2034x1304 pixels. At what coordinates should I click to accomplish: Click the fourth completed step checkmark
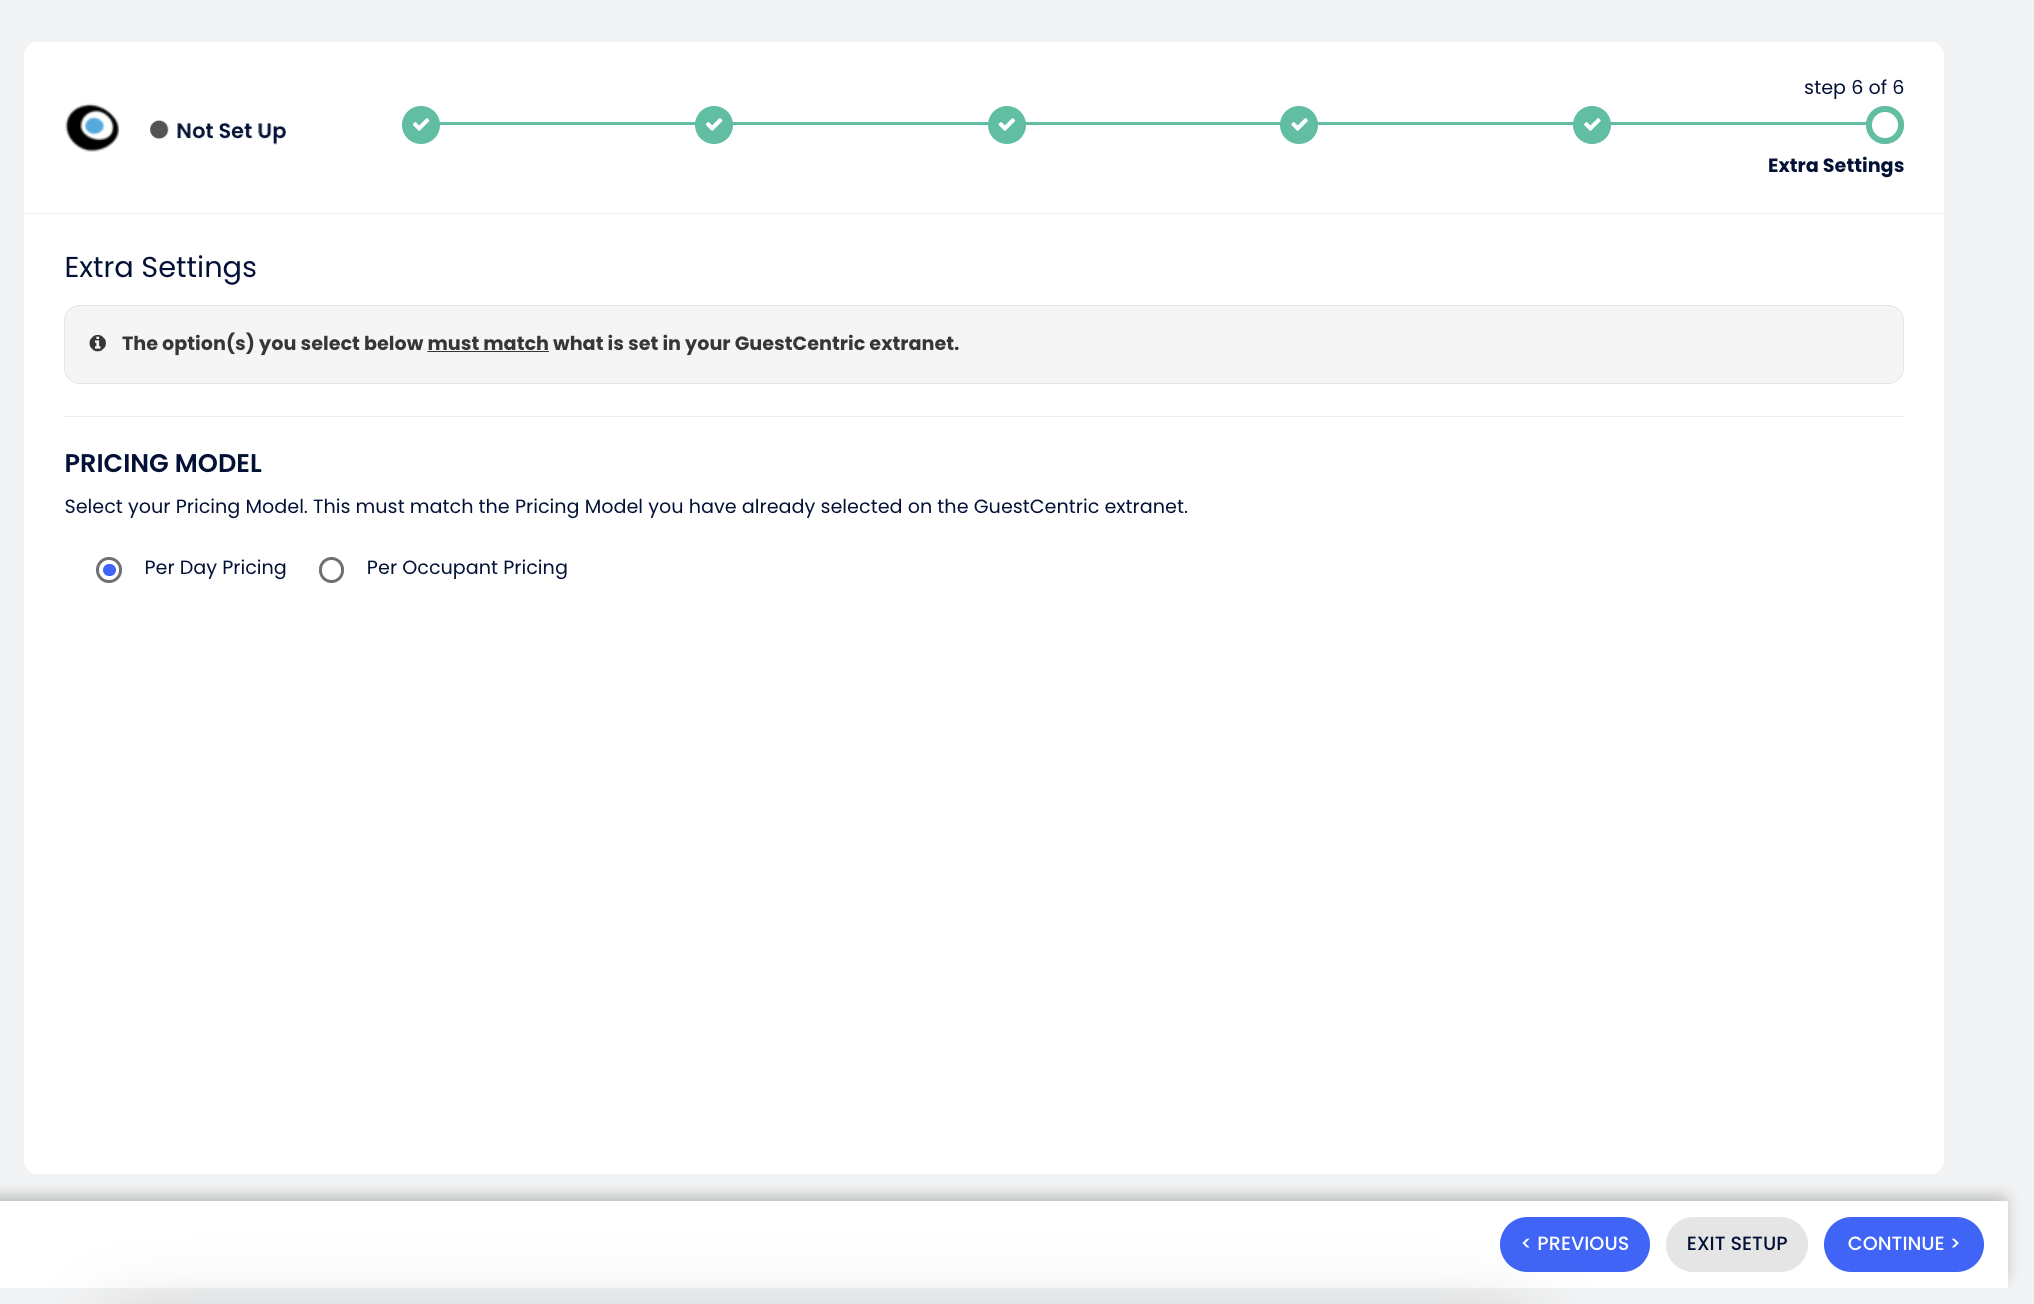(x=1299, y=125)
